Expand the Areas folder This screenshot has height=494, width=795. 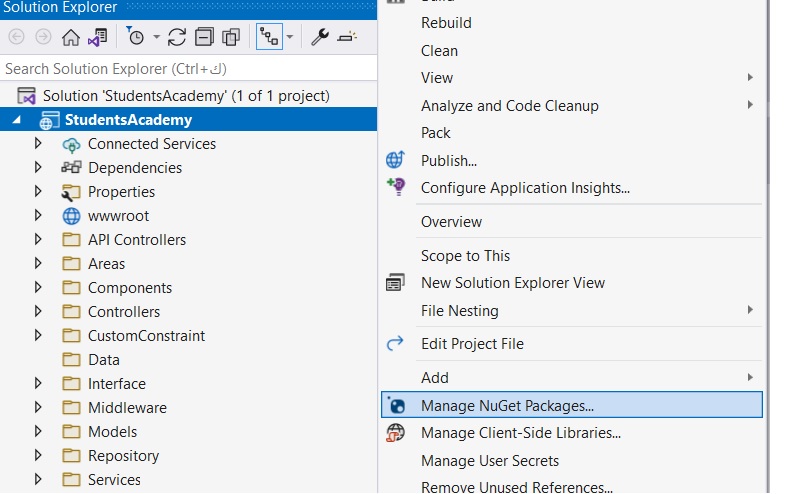[x=38, y=263]
